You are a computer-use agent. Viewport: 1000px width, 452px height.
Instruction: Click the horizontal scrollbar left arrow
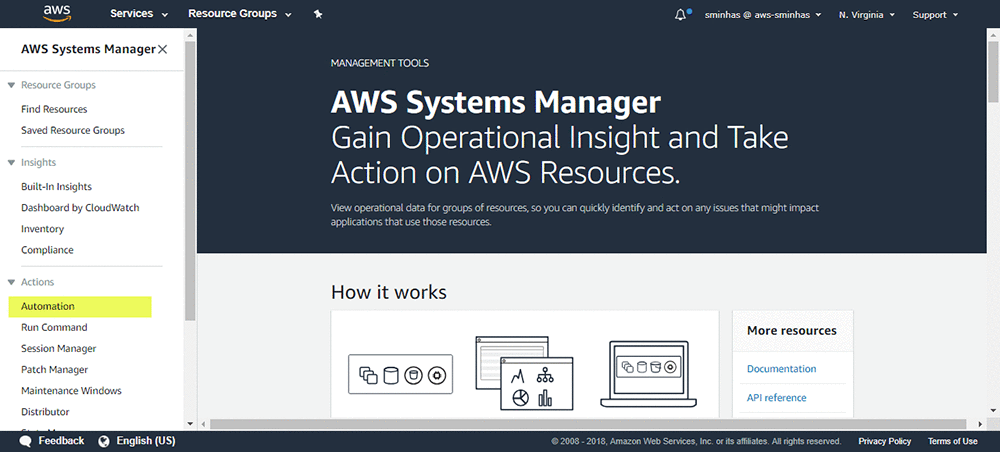tap(203, 424)
